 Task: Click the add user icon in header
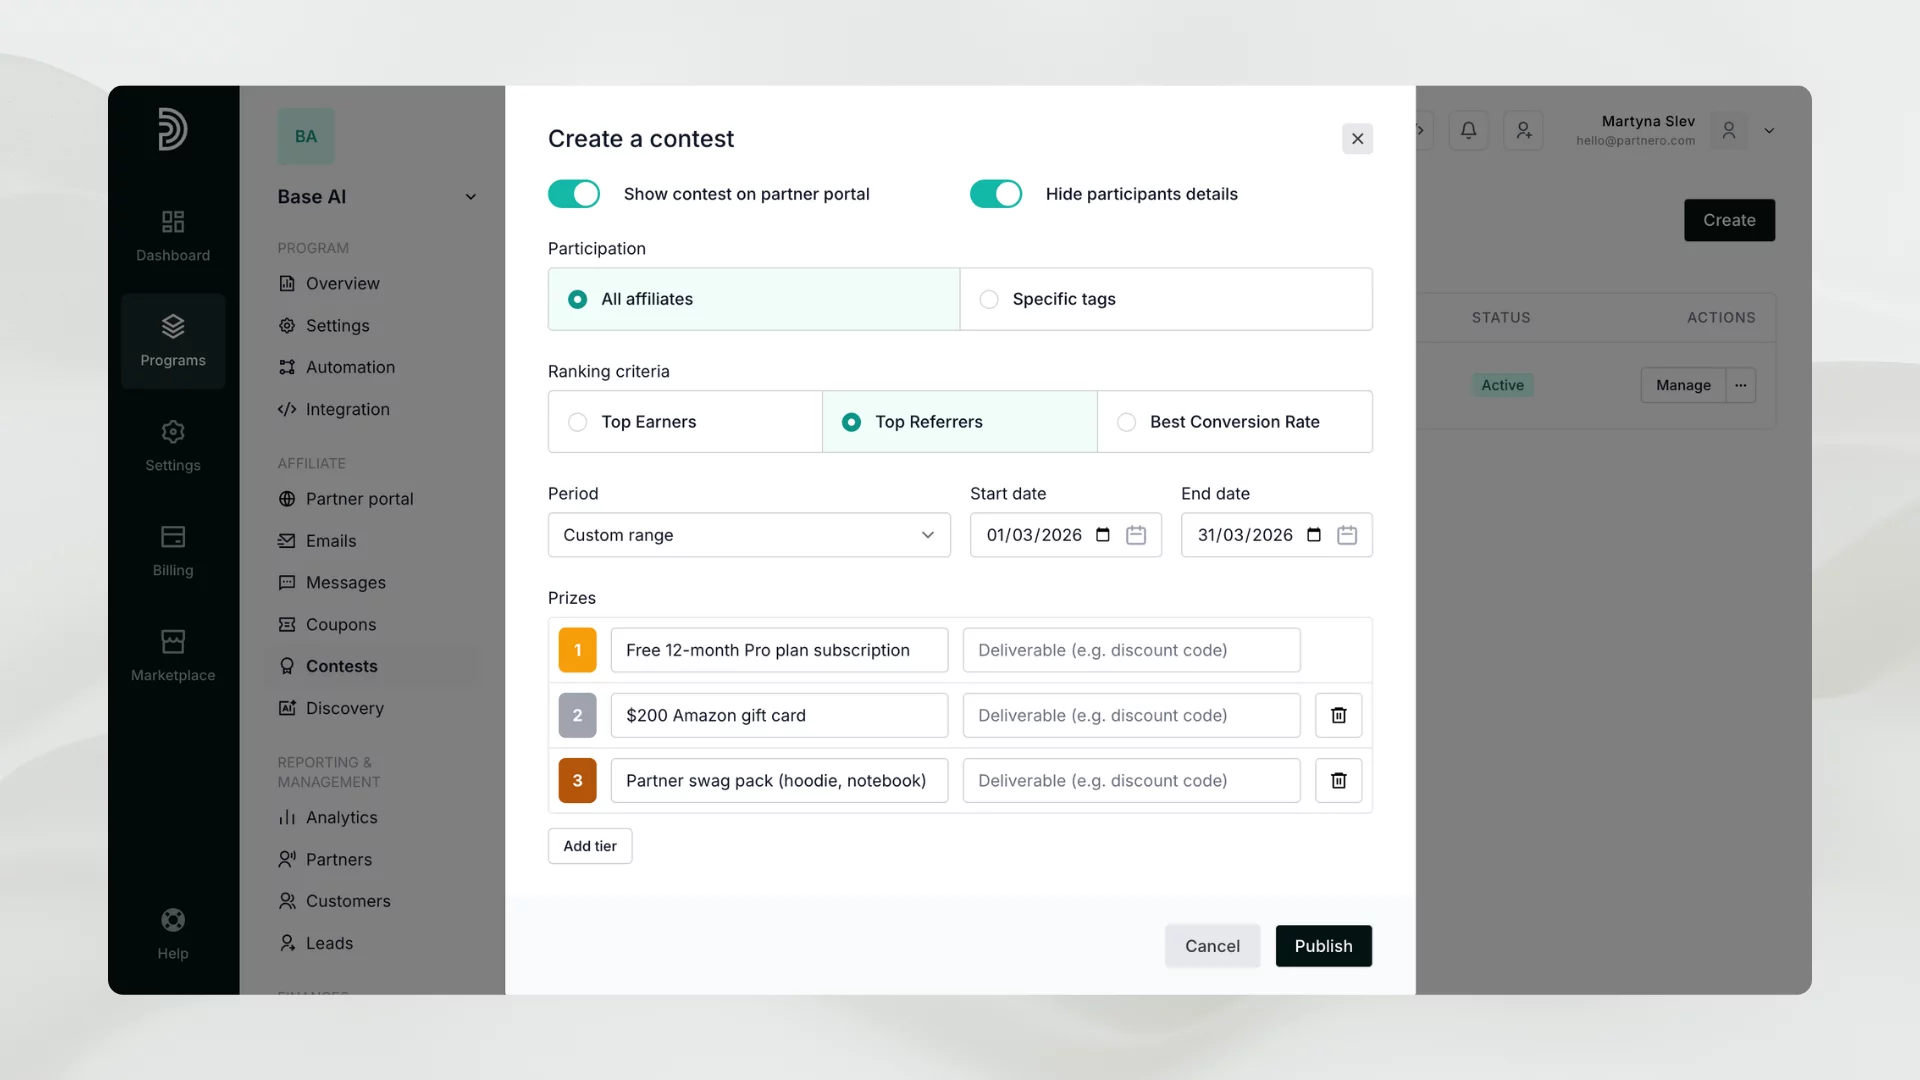[1523, 130]
